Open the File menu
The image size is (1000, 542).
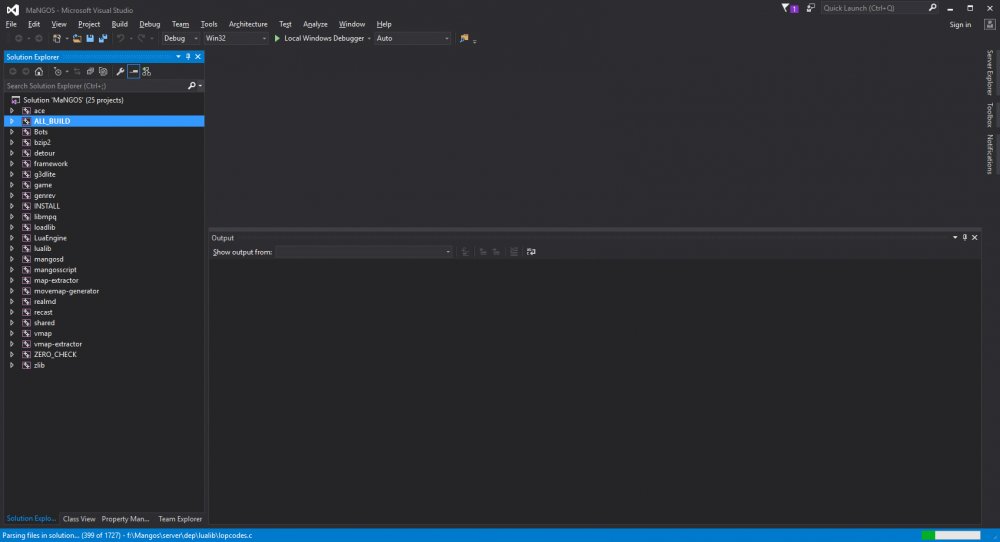point(11,24)
